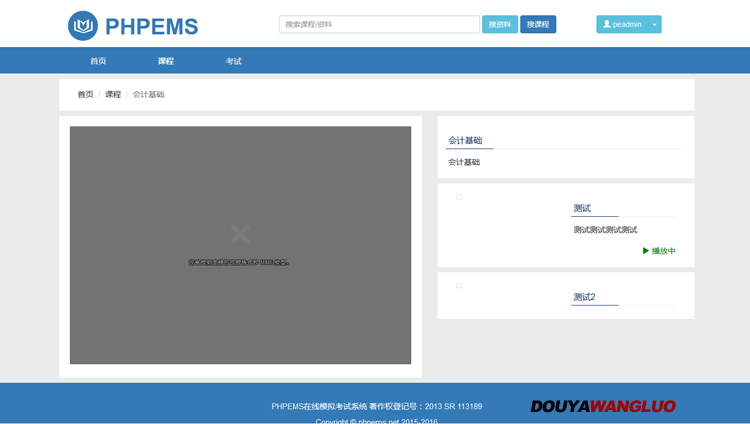Click the 会计基础 course heading
This screenshot has height=424, width=750.
click(465, 140)
